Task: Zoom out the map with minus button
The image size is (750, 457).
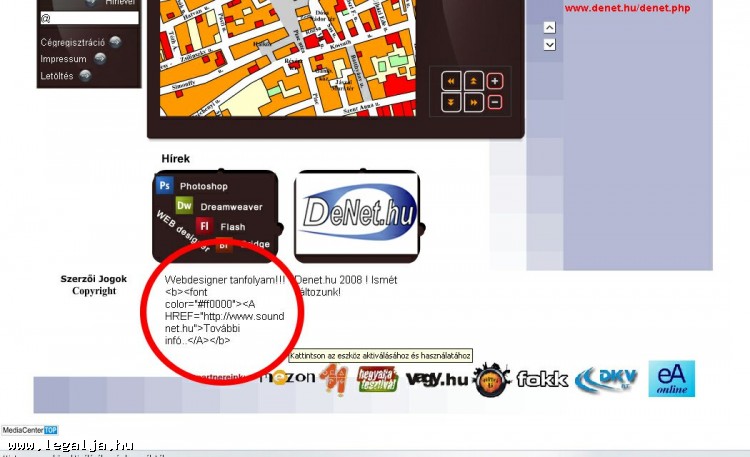Action: [494, 102]
